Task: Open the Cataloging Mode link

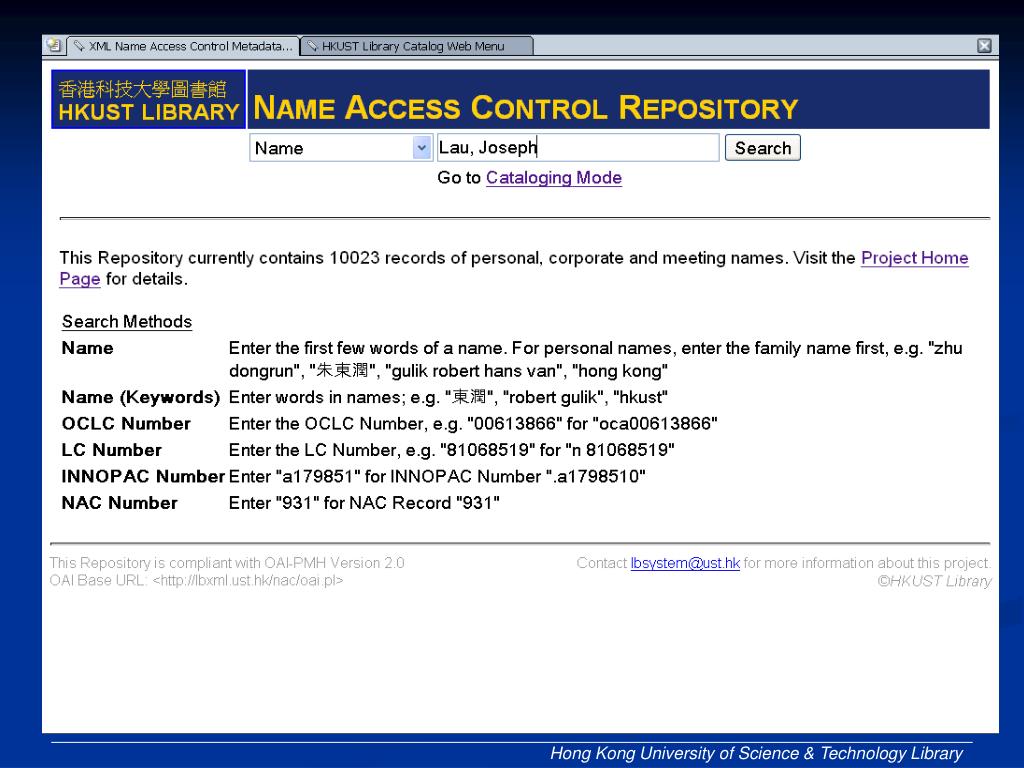Action: pyautogui.click(x=553, y=178)
